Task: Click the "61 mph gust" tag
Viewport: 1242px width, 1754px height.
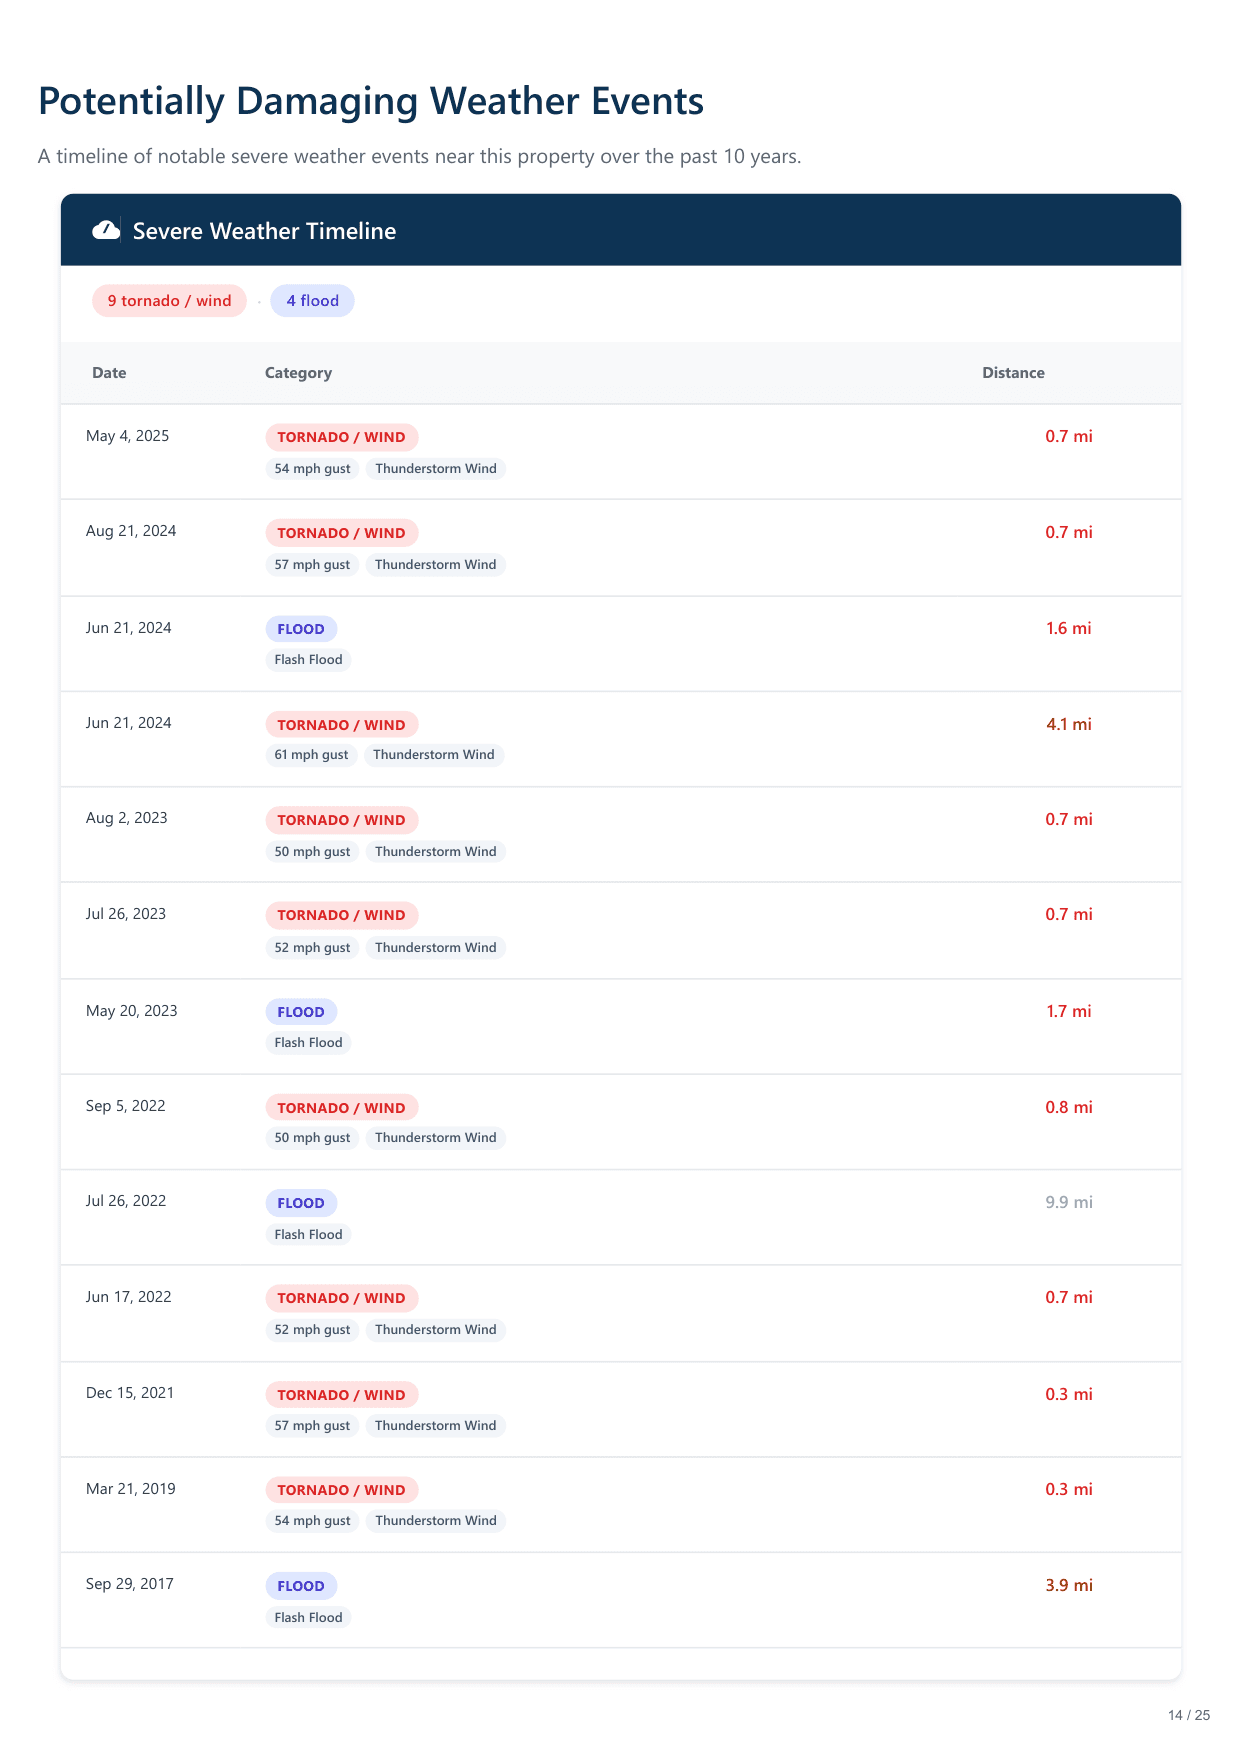Action: [x=311, y=755]
